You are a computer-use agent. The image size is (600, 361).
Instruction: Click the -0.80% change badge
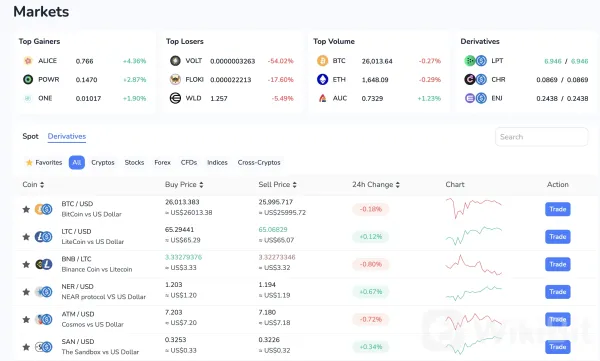pos(370,264)
